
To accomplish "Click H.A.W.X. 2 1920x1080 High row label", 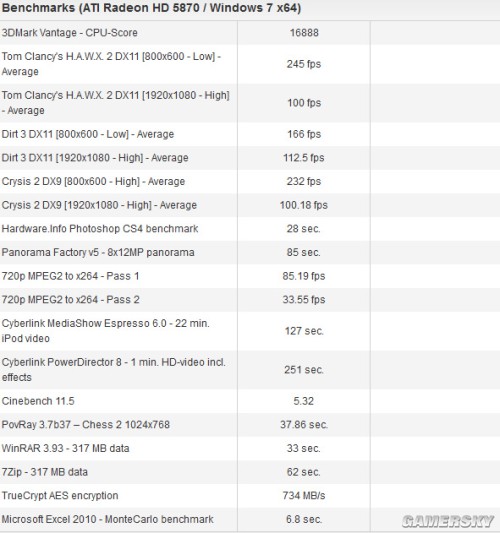I will tap(116, 103).
